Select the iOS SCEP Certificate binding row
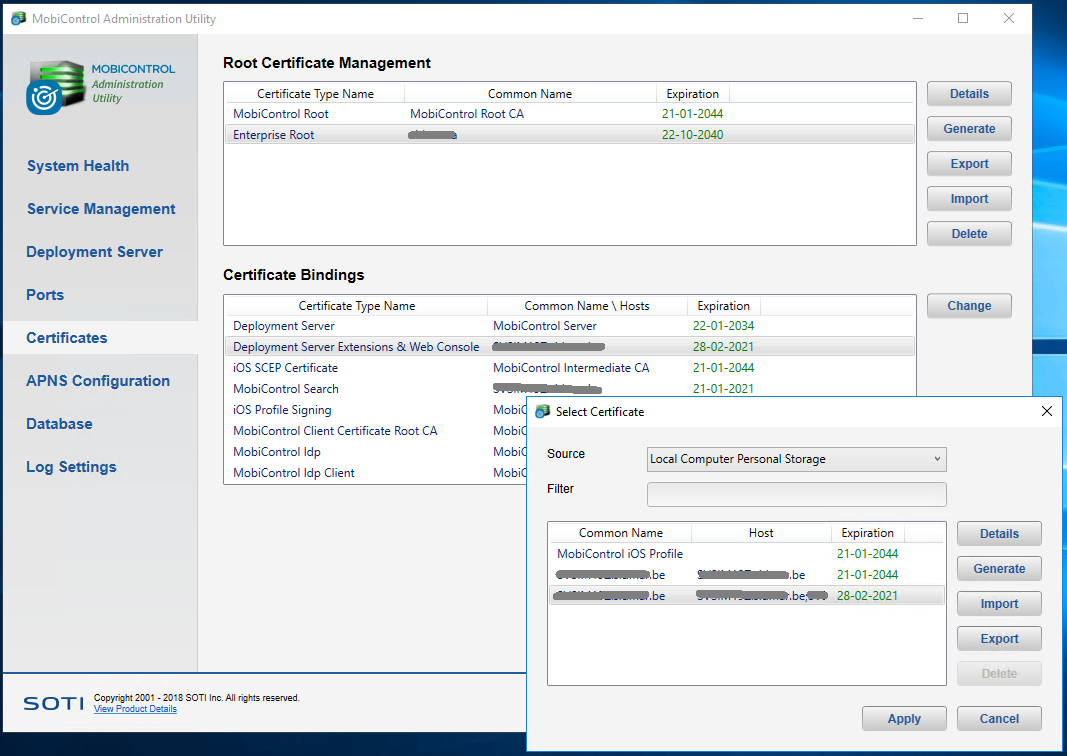 (285, 368)
